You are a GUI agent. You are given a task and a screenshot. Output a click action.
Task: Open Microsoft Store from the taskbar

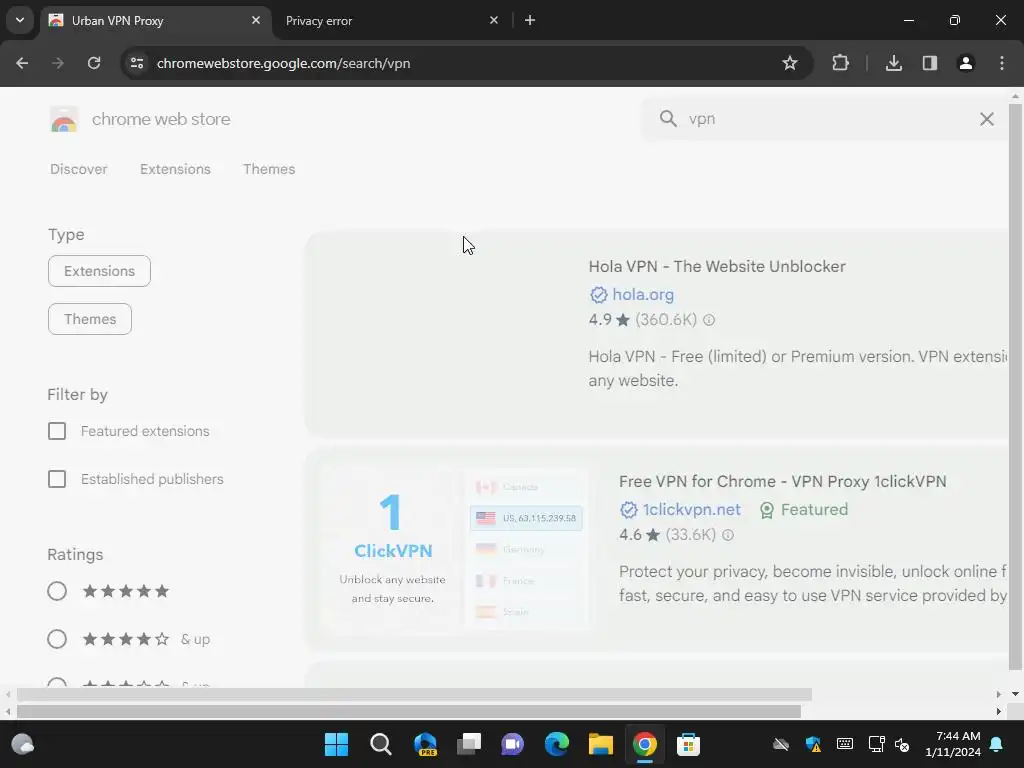(688, 744)
